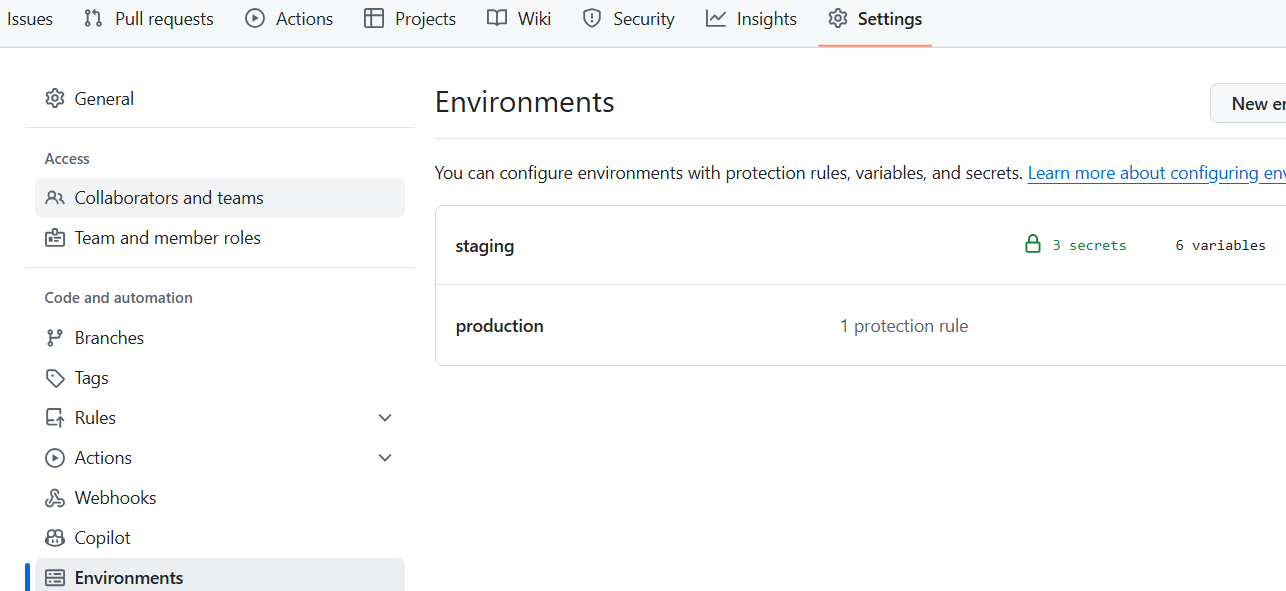Go to Branches settings
Image resolution: width=1286 pixels, height=591 pixels.
point(220,338)
